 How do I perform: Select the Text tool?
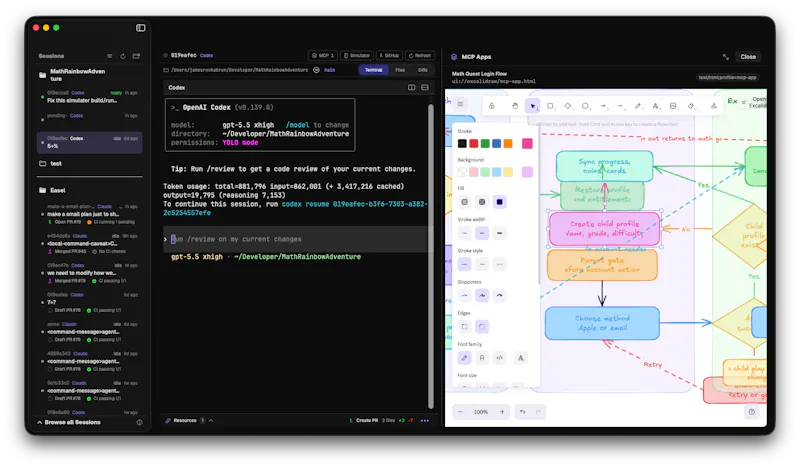click(656, 106)
